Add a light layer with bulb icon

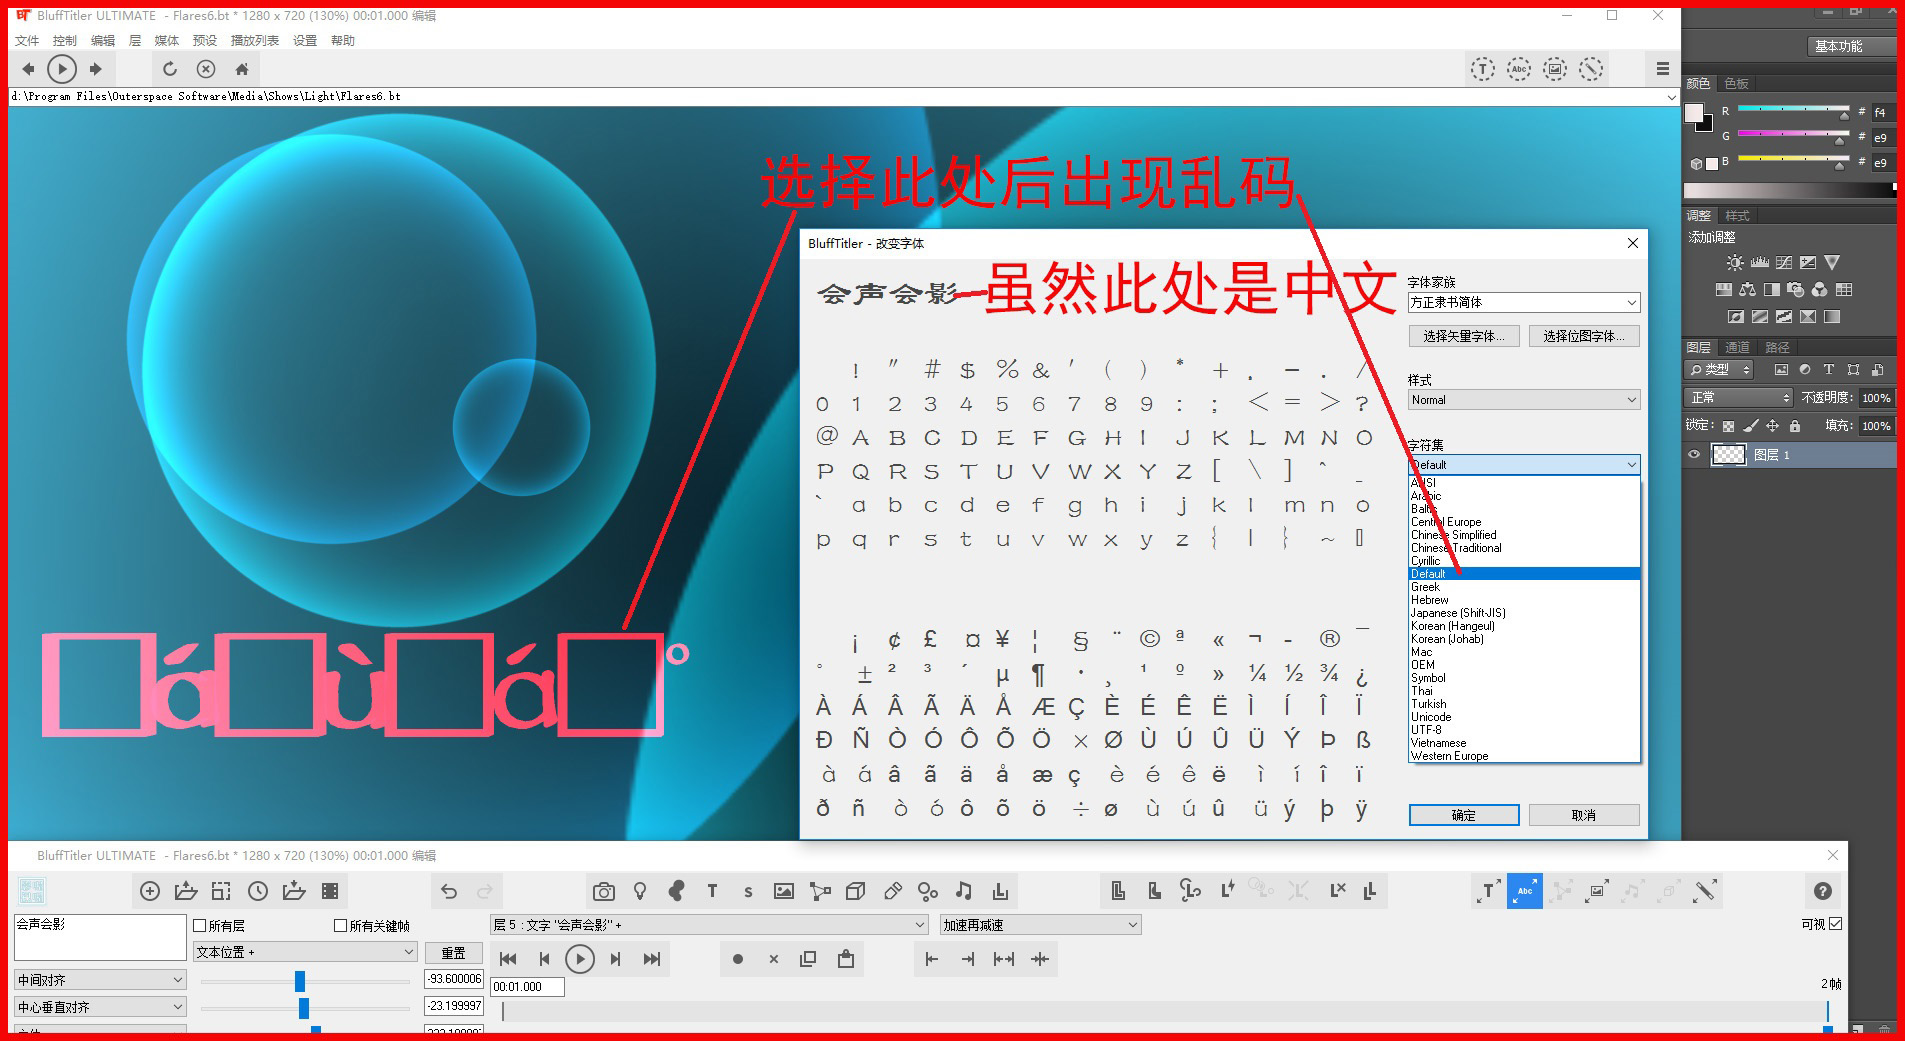(640, 891)
